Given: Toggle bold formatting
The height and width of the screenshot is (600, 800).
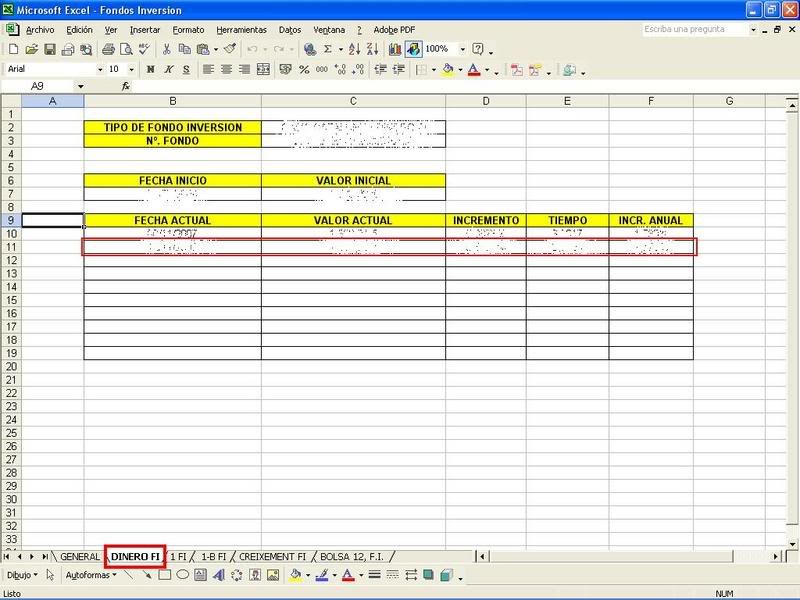Looking at the screenshot, I should pyautogui.click(x=151, y=69).
